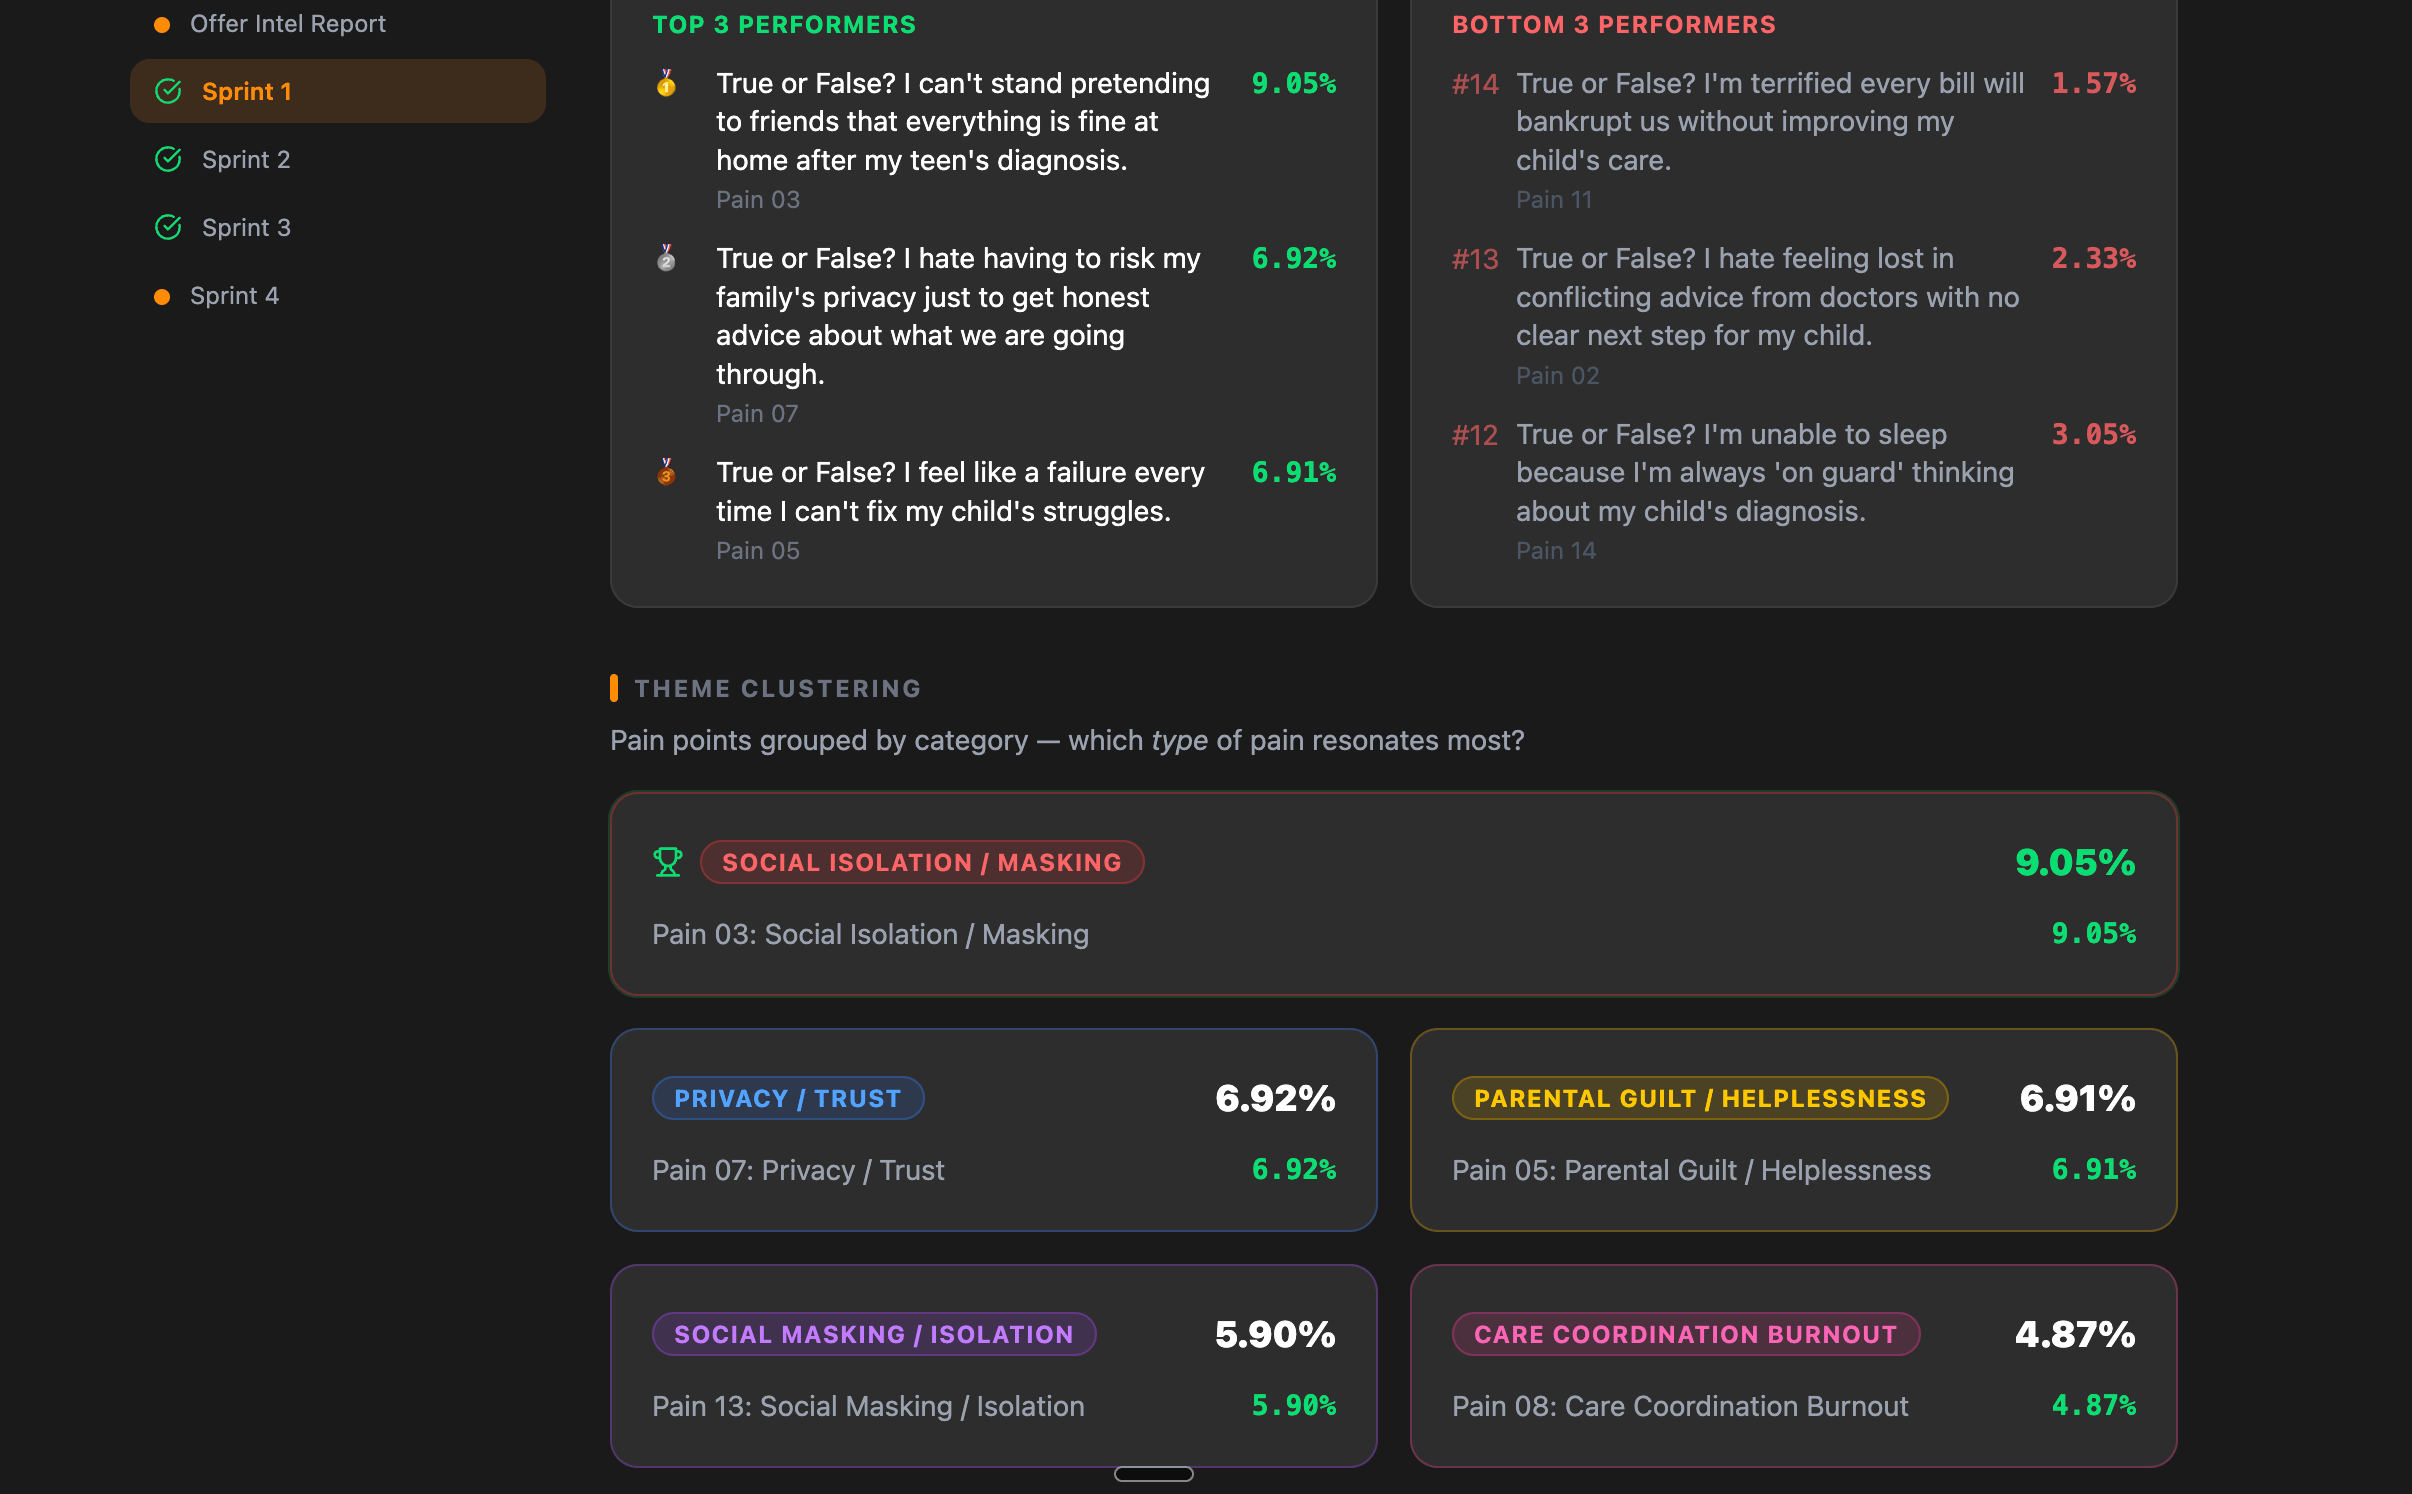Click the orange dot beside Sprint 4
The image size is (2412, 1494).
coord(162,296)
